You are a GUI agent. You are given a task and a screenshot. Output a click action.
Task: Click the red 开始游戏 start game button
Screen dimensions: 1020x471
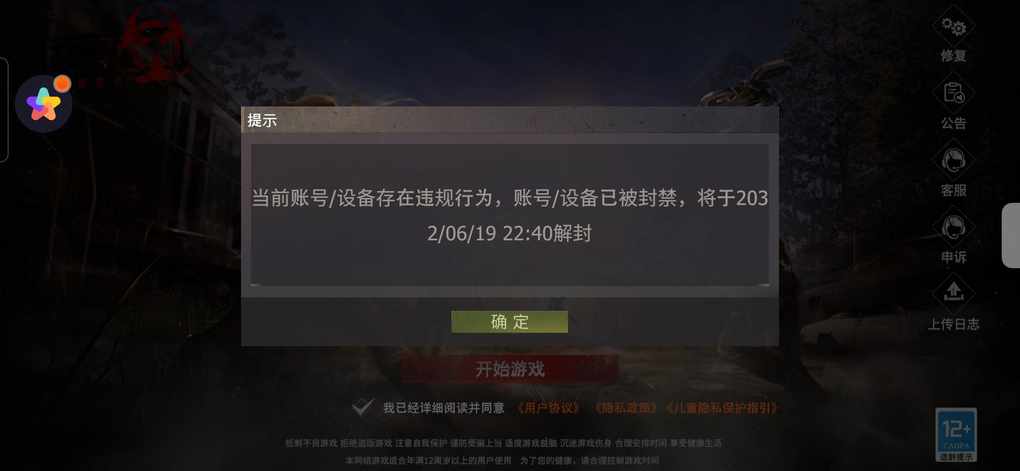[x=509, y=370]
